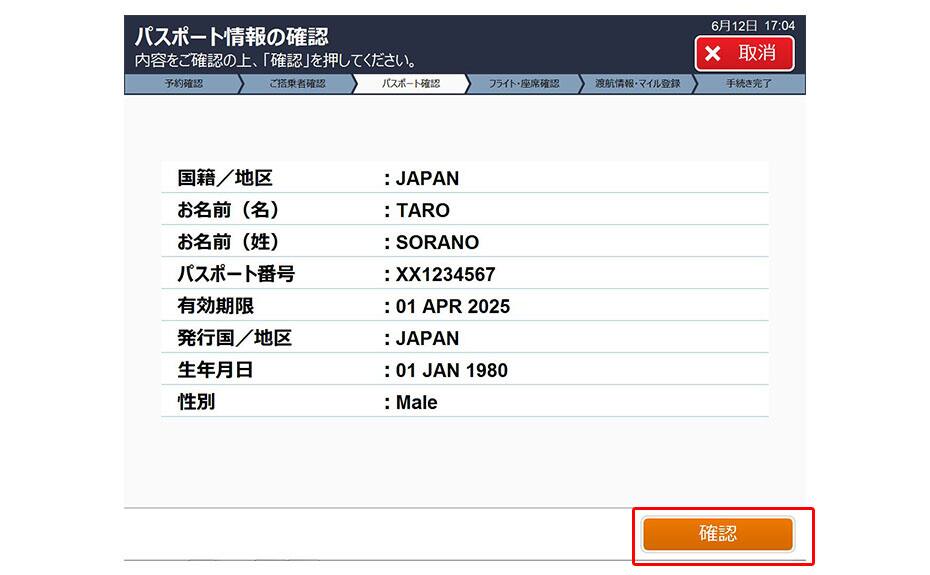Click the instruction text below the title
This screenshot has width=930, height=575.
pyautogui.click(x=276, y=61)
